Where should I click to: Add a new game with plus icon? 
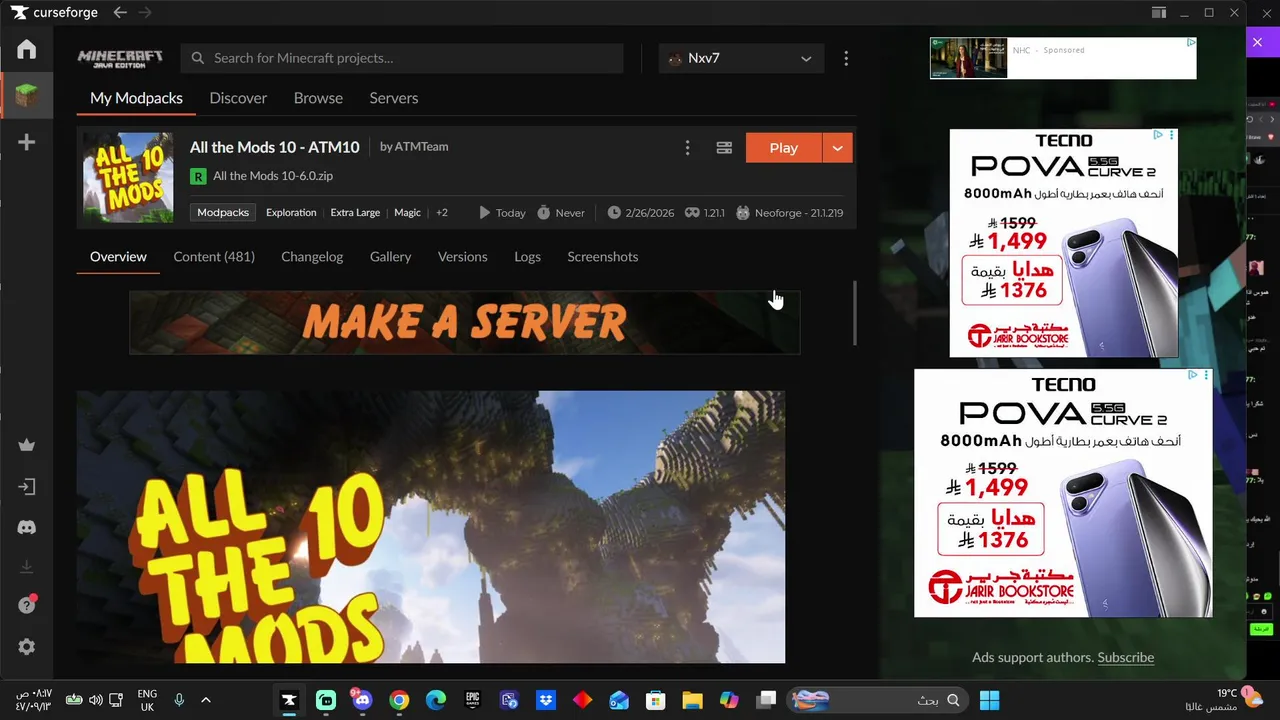27,142
